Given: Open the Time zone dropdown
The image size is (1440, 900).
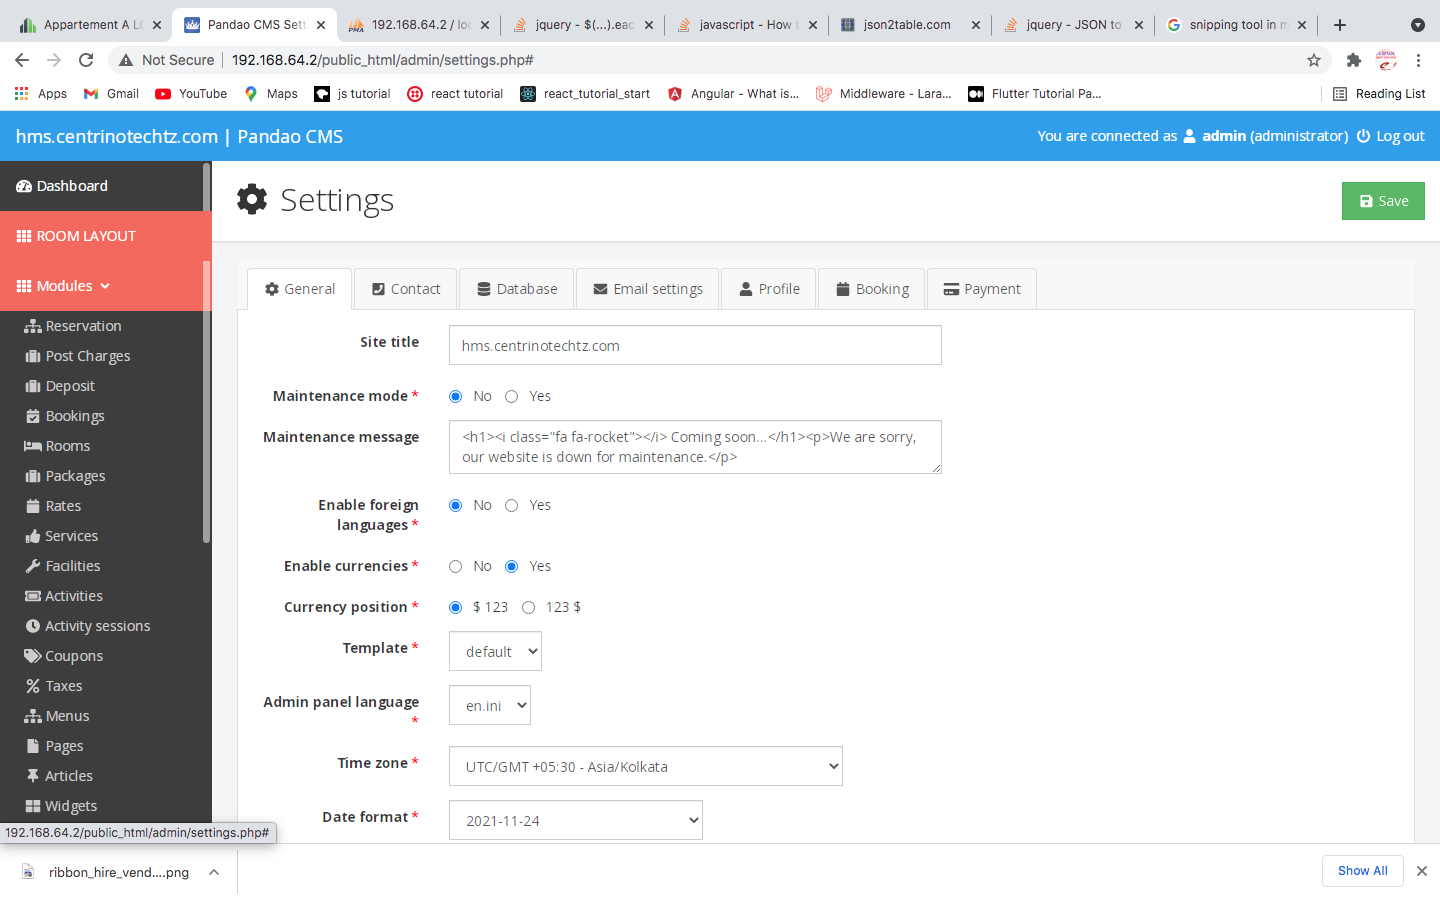Looking at the screenshot, I should pyautogui.click(x=645, y=767).
